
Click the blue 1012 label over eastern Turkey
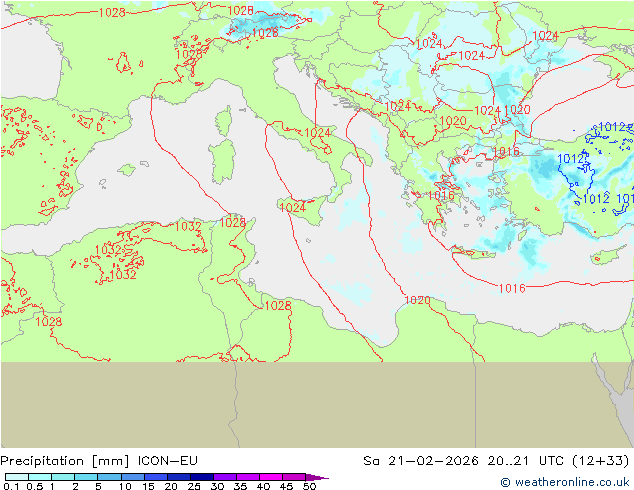click(x=612, y=127)
